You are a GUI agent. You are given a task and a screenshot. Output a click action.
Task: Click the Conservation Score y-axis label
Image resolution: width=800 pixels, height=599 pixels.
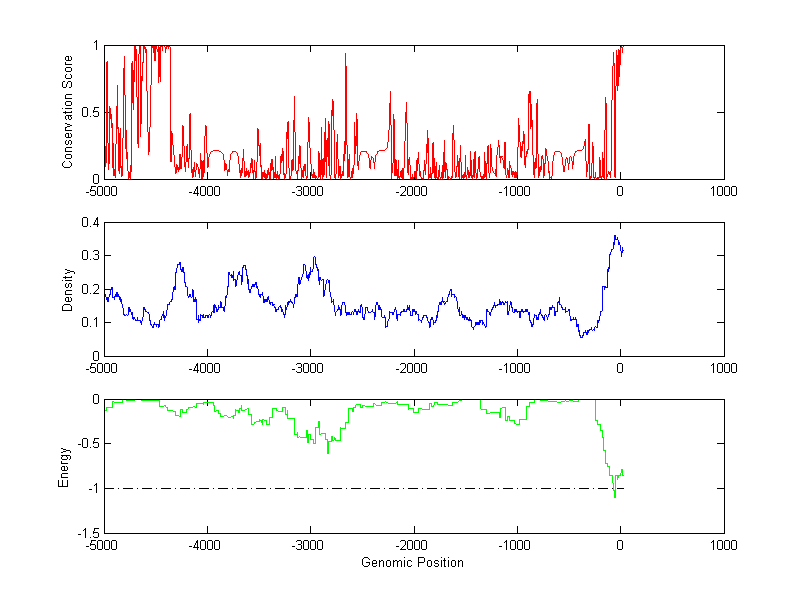(68, 112)
